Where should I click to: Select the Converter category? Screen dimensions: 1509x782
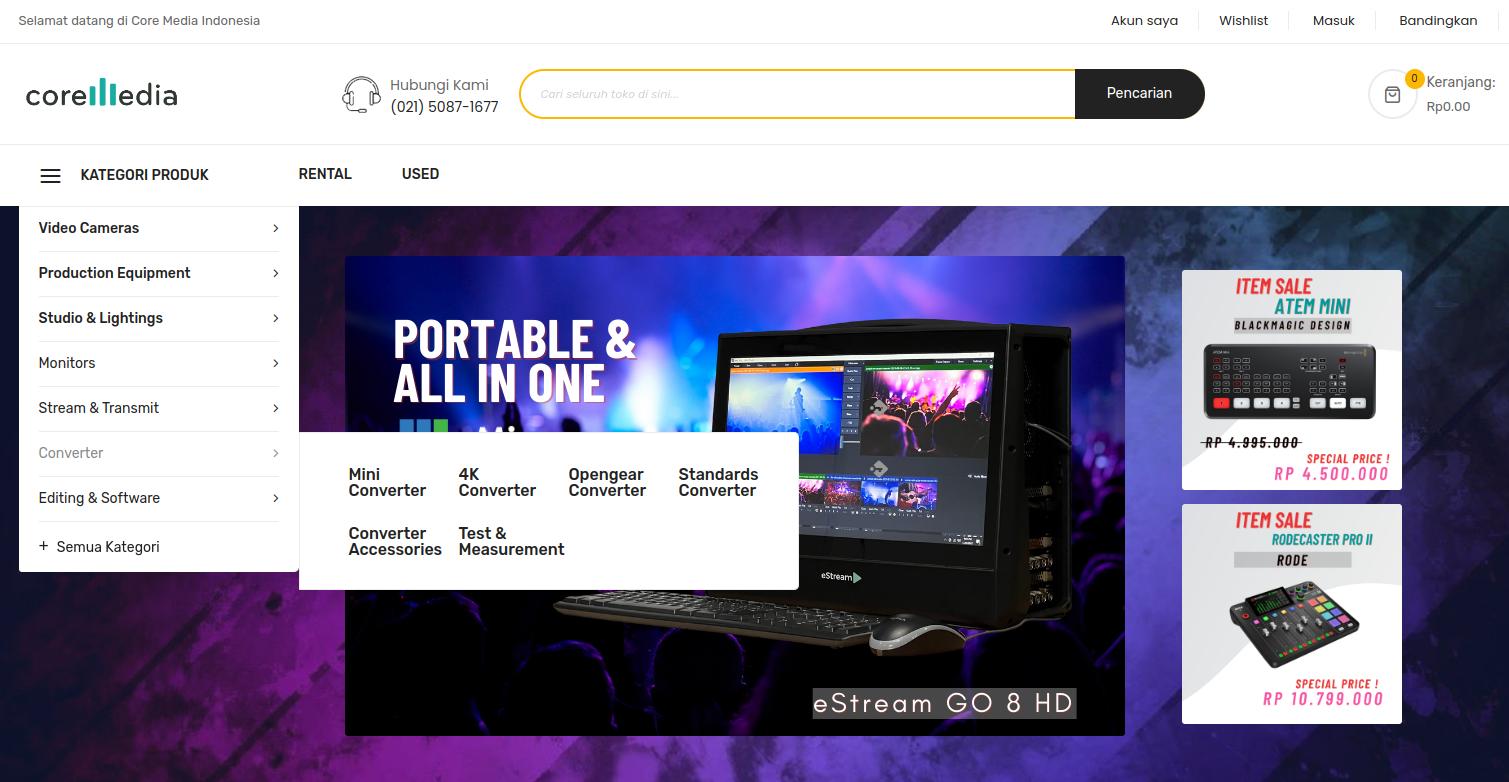coord(71,453)
